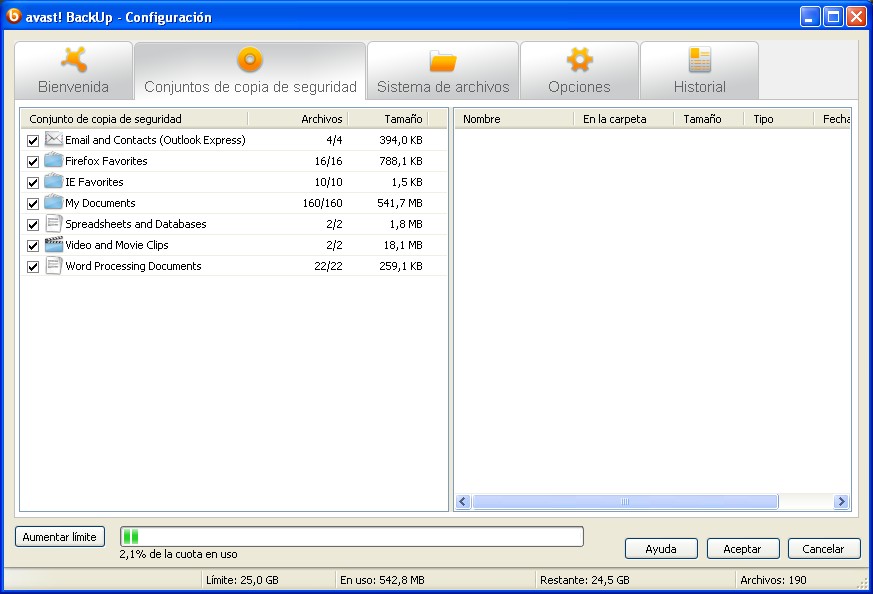The image size is (873, 594).
Task: Sort by the Conjunto de copia de seguridad header
Action: click(134, 119)
